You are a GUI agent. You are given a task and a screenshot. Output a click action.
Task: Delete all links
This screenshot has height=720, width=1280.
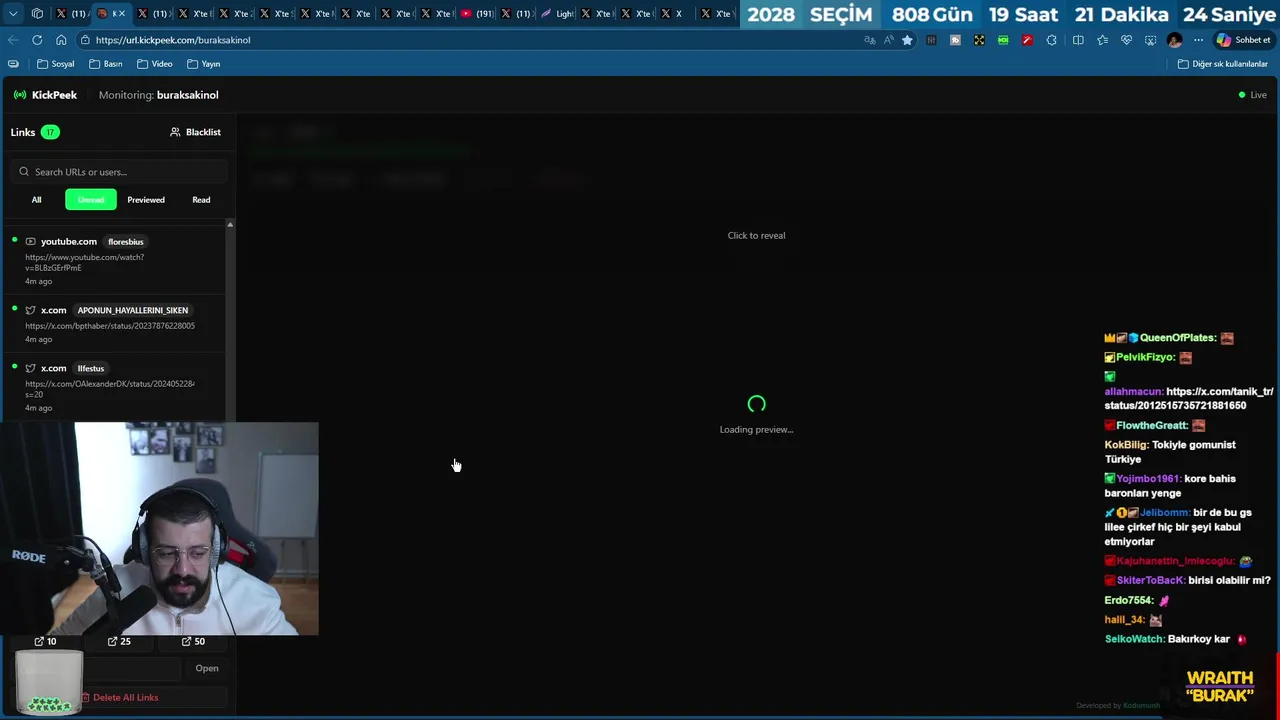tap(120, 697)
